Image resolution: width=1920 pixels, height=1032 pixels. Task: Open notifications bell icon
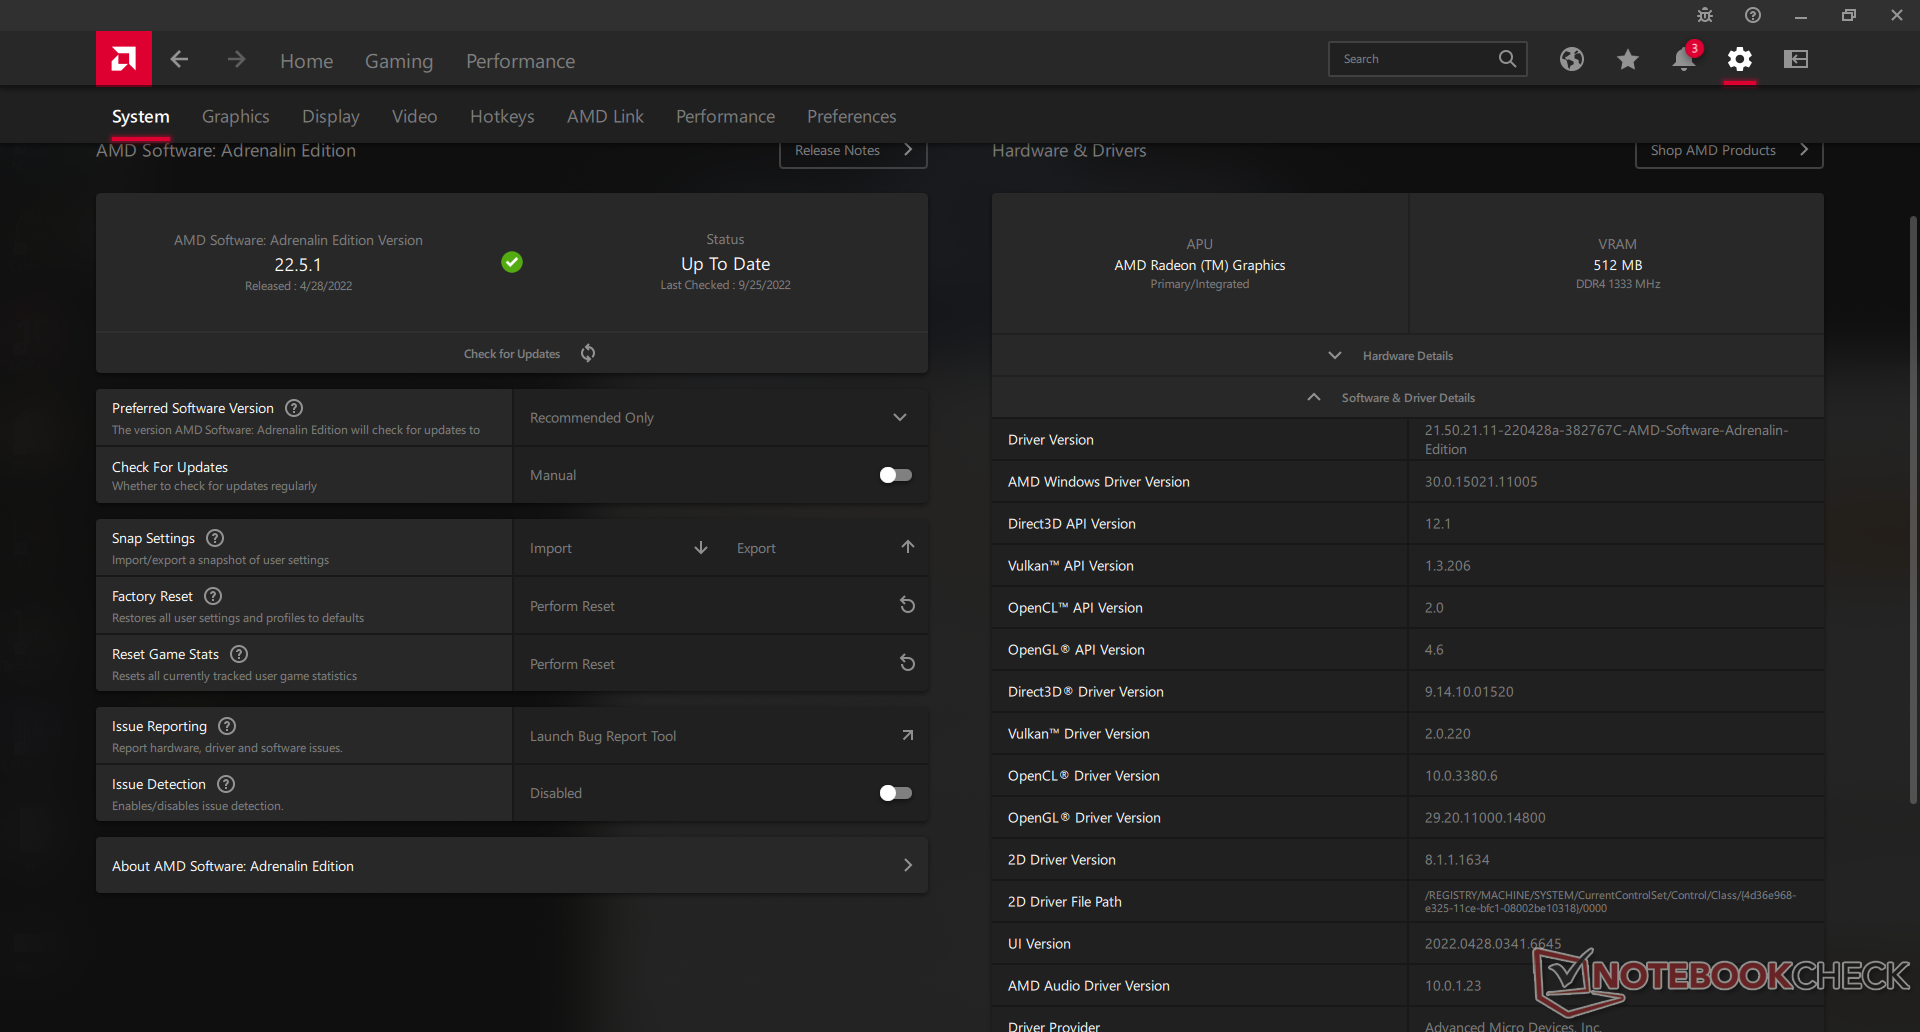click(1684, 59)
